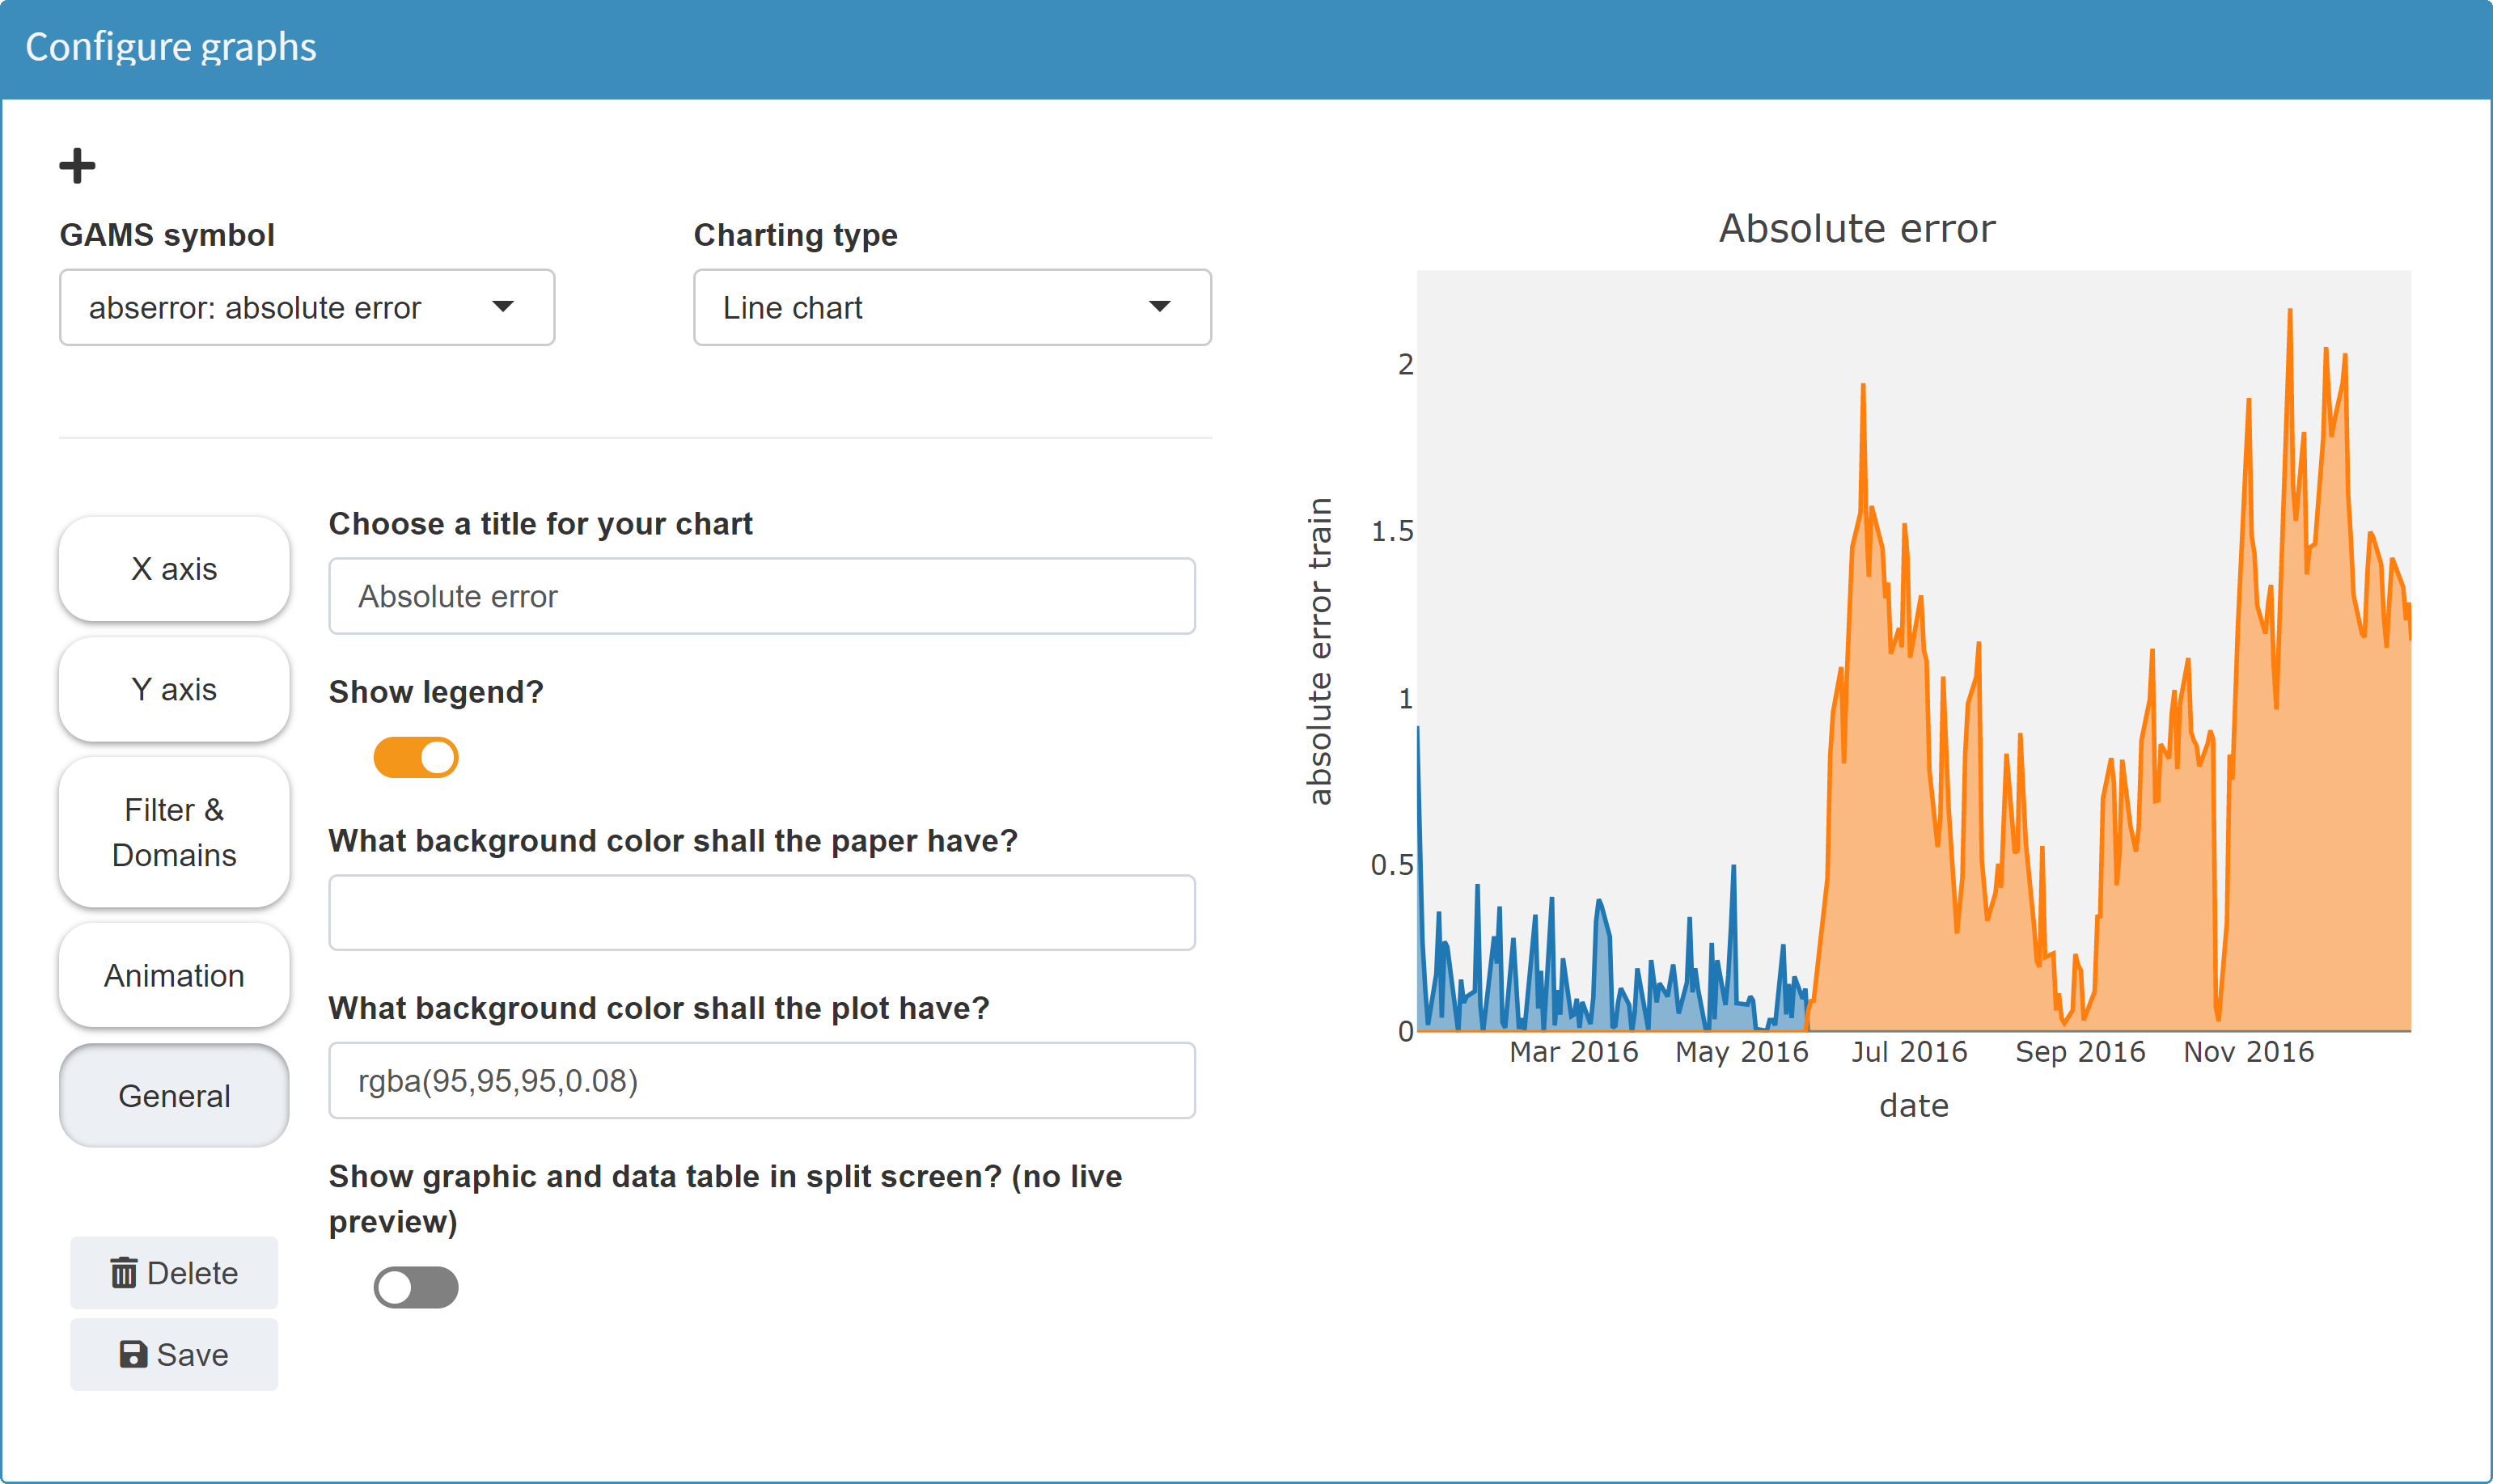Click the Line chart dropdown arrow
Image resolution: width=2493 pixels, height=1484 pixels.
point(1159,307)
